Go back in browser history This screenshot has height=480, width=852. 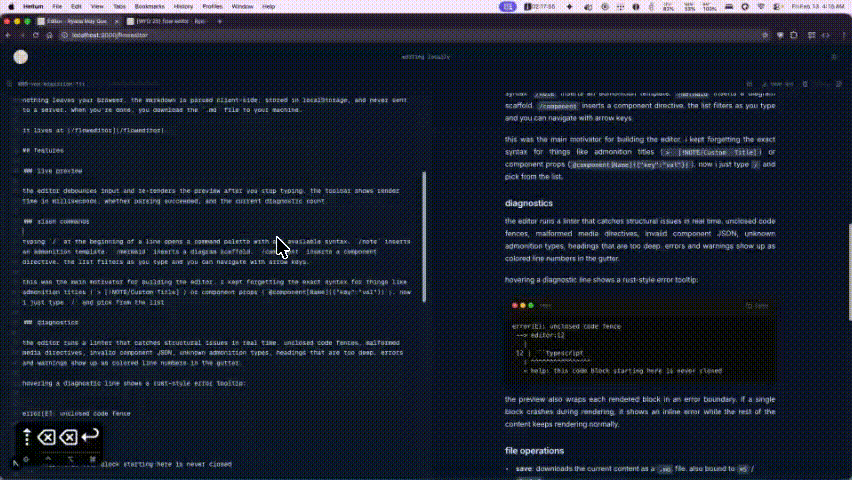point(8,35)
